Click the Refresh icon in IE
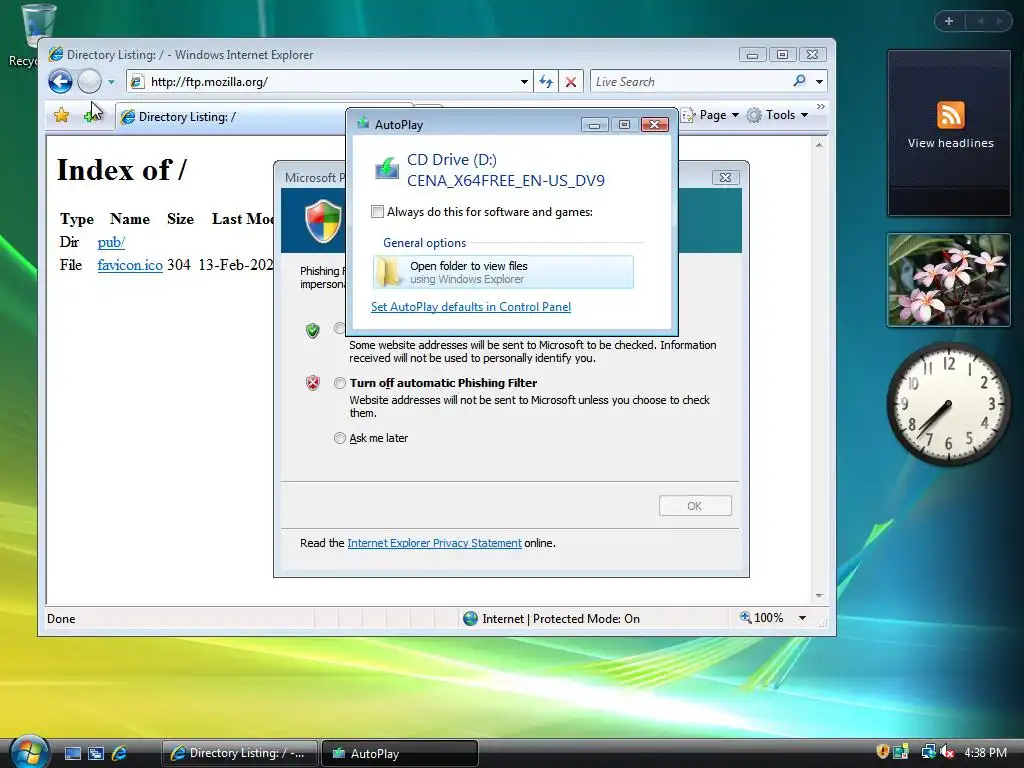Screen dimensions: 1024x768 click(x=546, y=82)
